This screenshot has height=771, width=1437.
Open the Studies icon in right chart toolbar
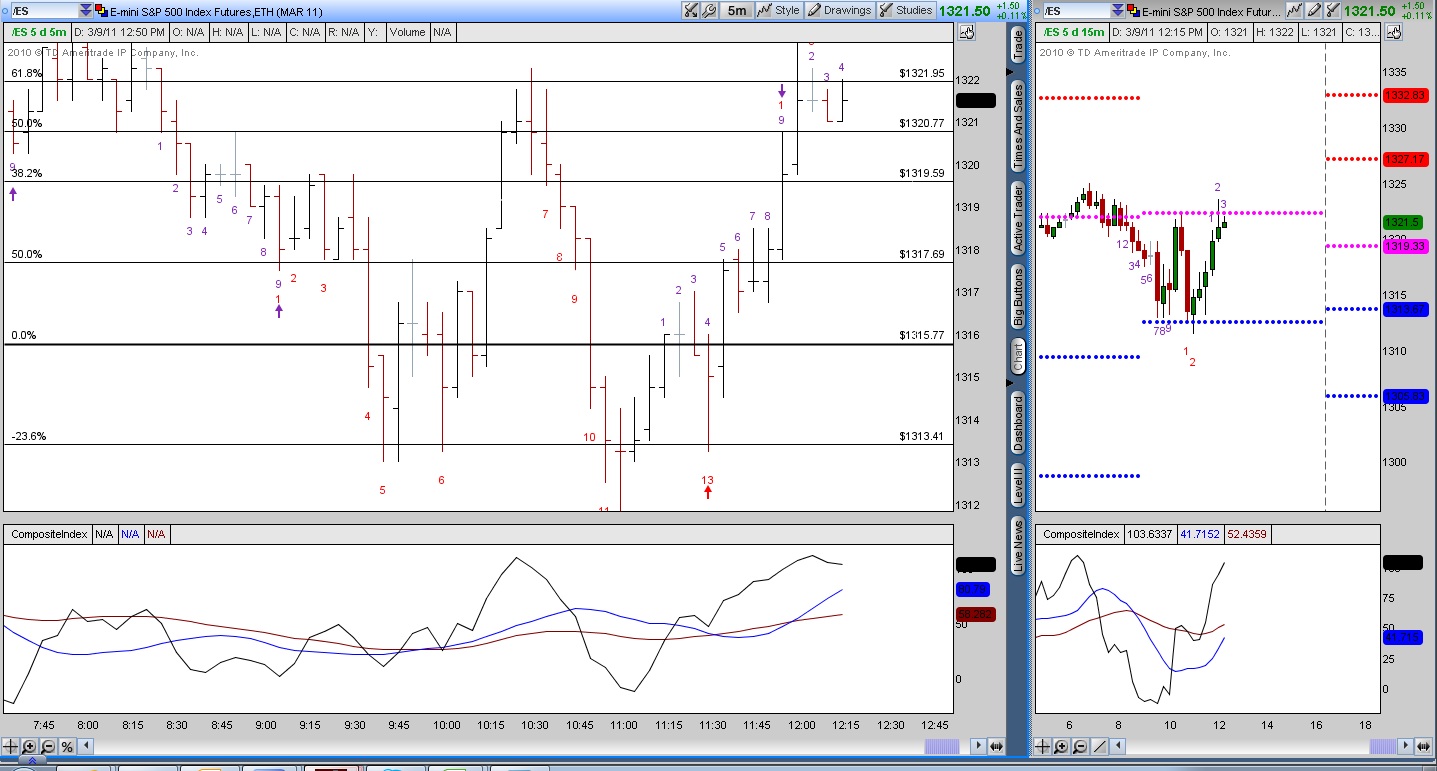(1331, 10)
